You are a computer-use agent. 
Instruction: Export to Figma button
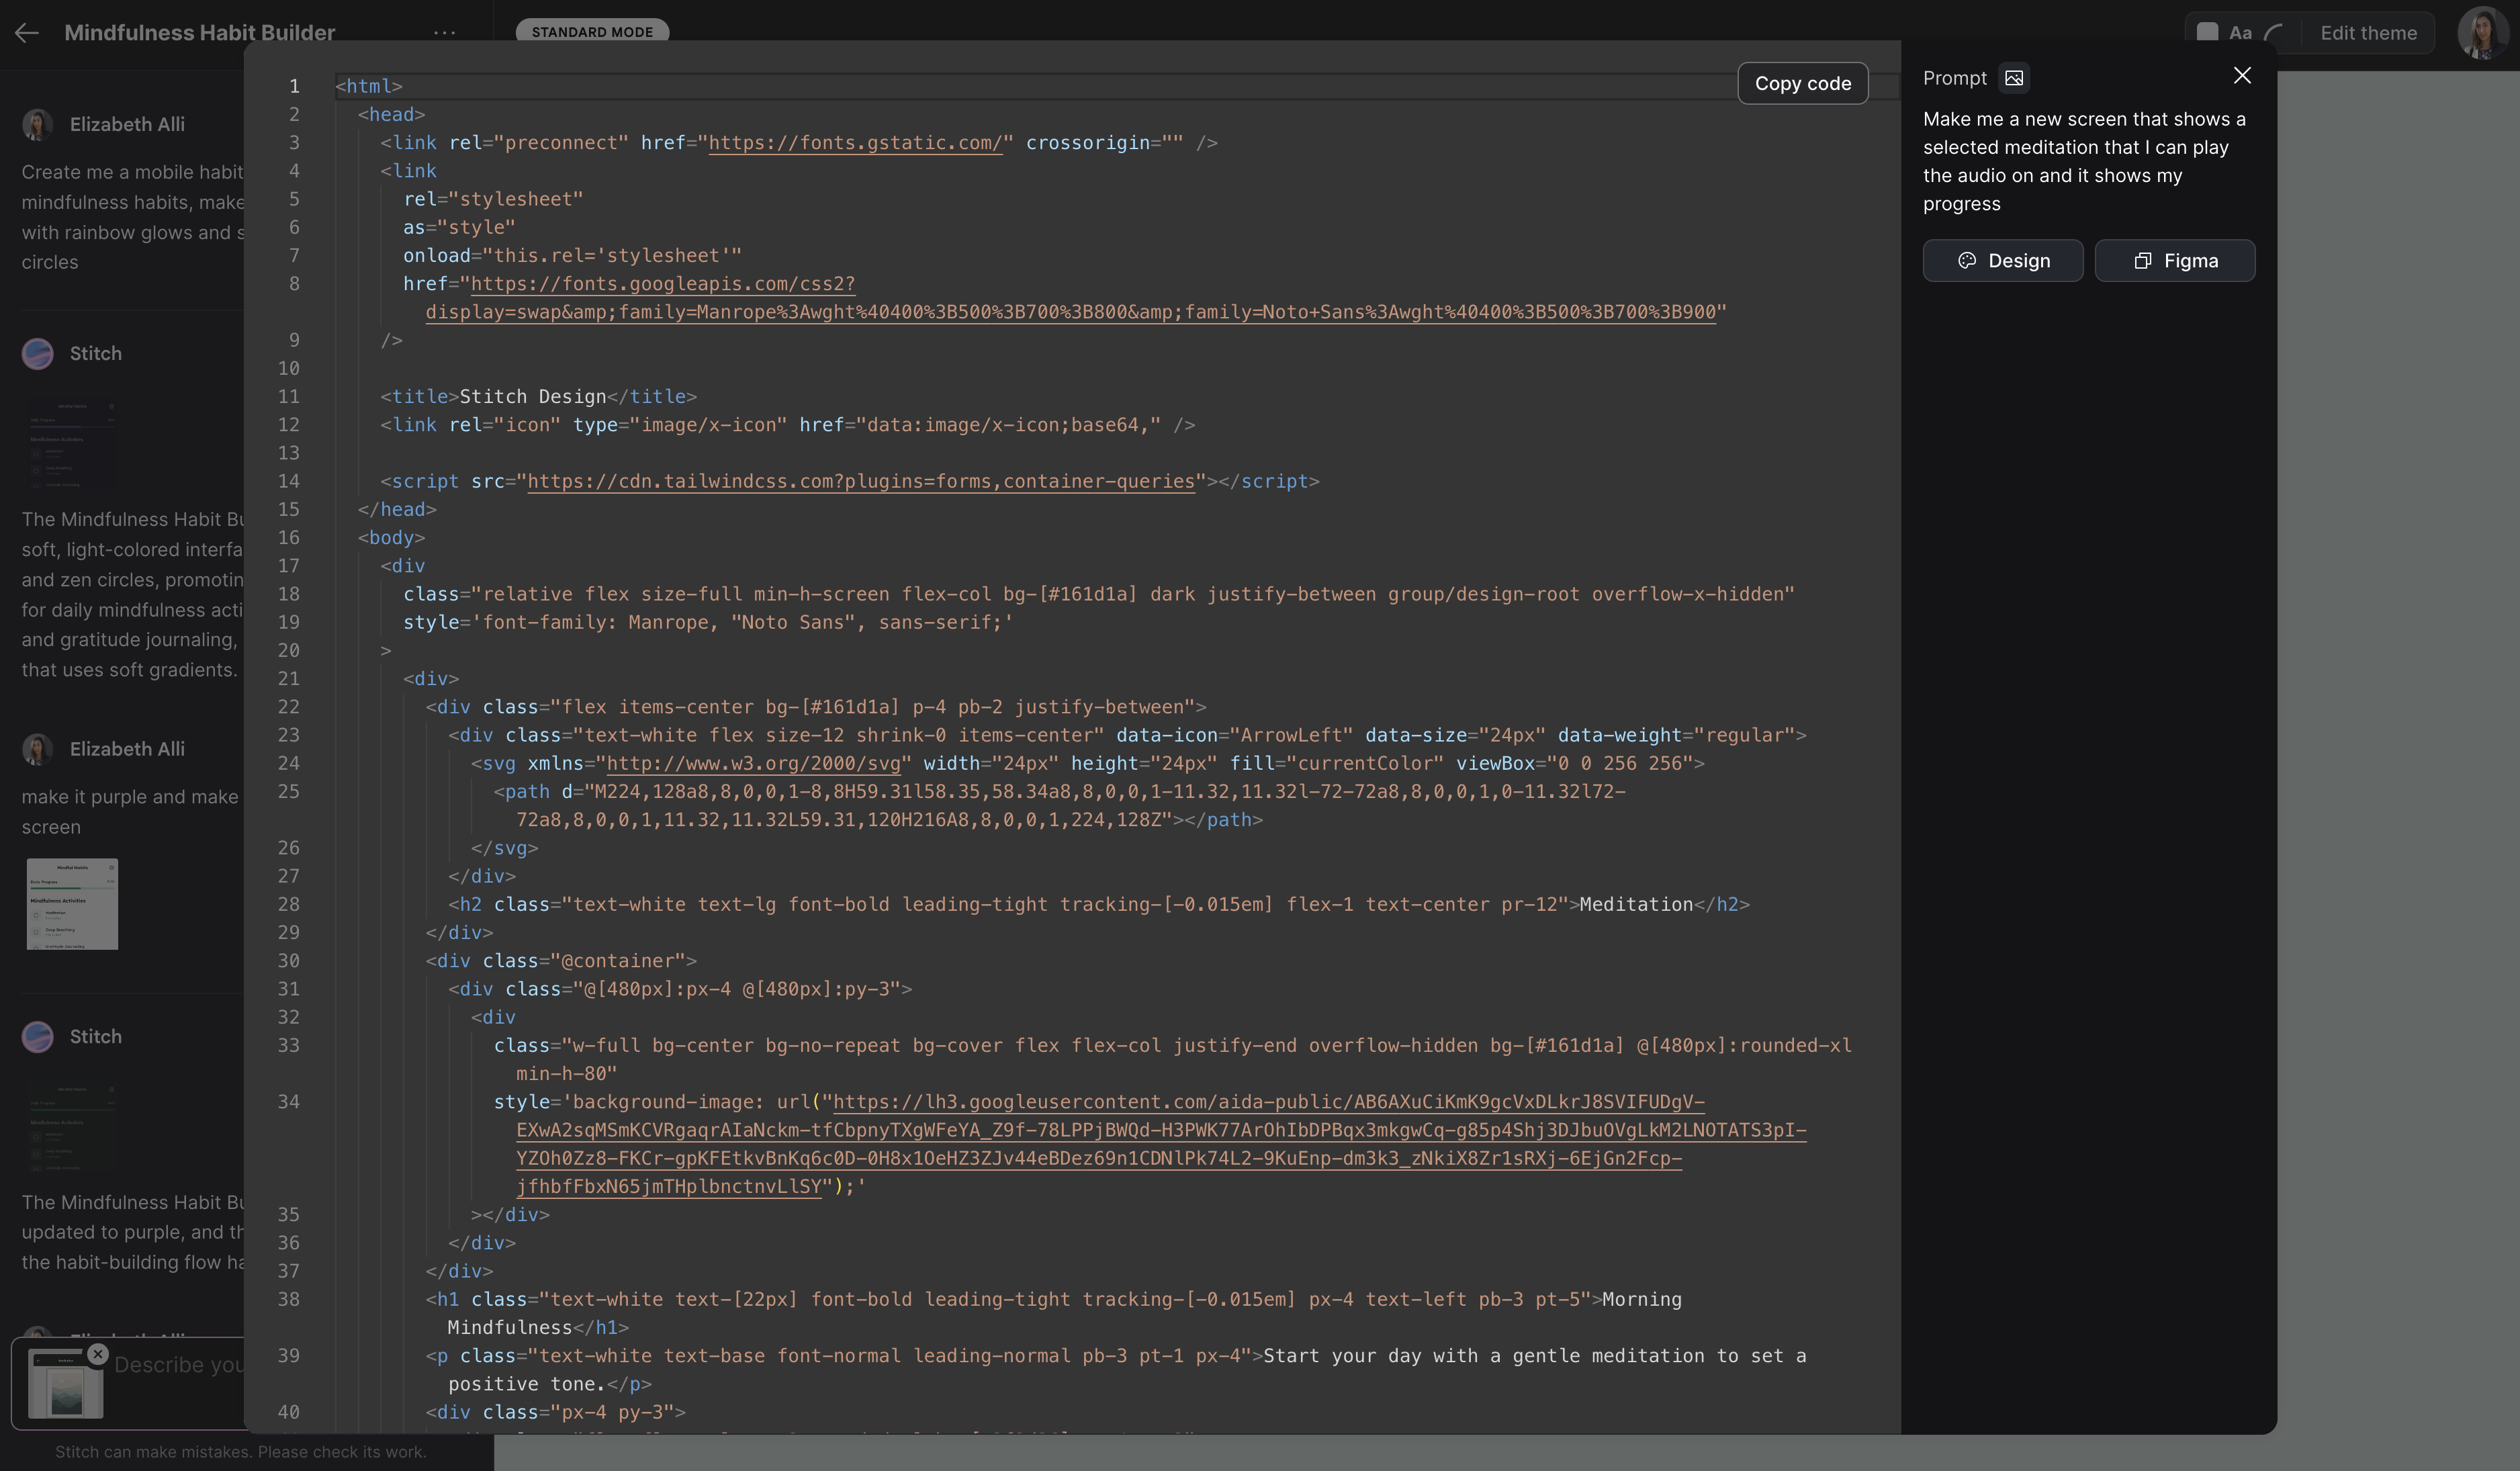click(x=2174, y=261)
